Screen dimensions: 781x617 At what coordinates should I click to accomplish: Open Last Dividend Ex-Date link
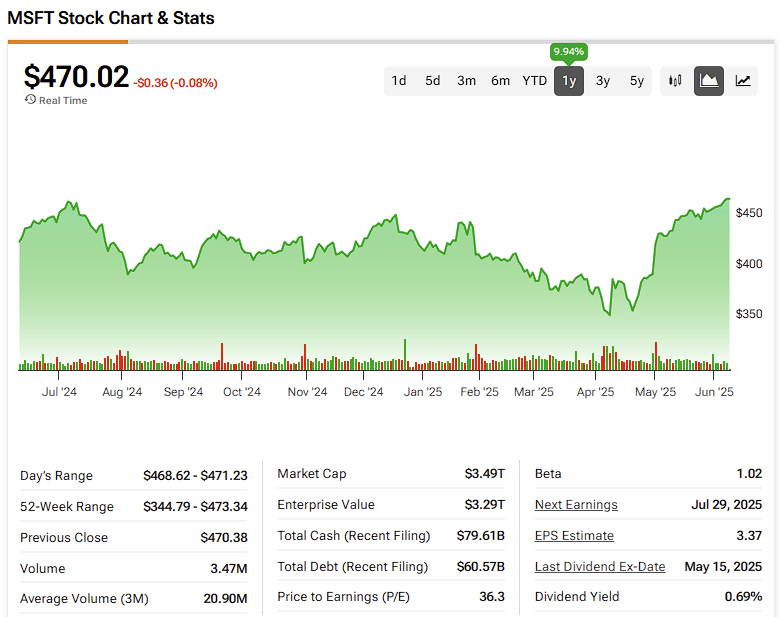click(x=600, y=567)
